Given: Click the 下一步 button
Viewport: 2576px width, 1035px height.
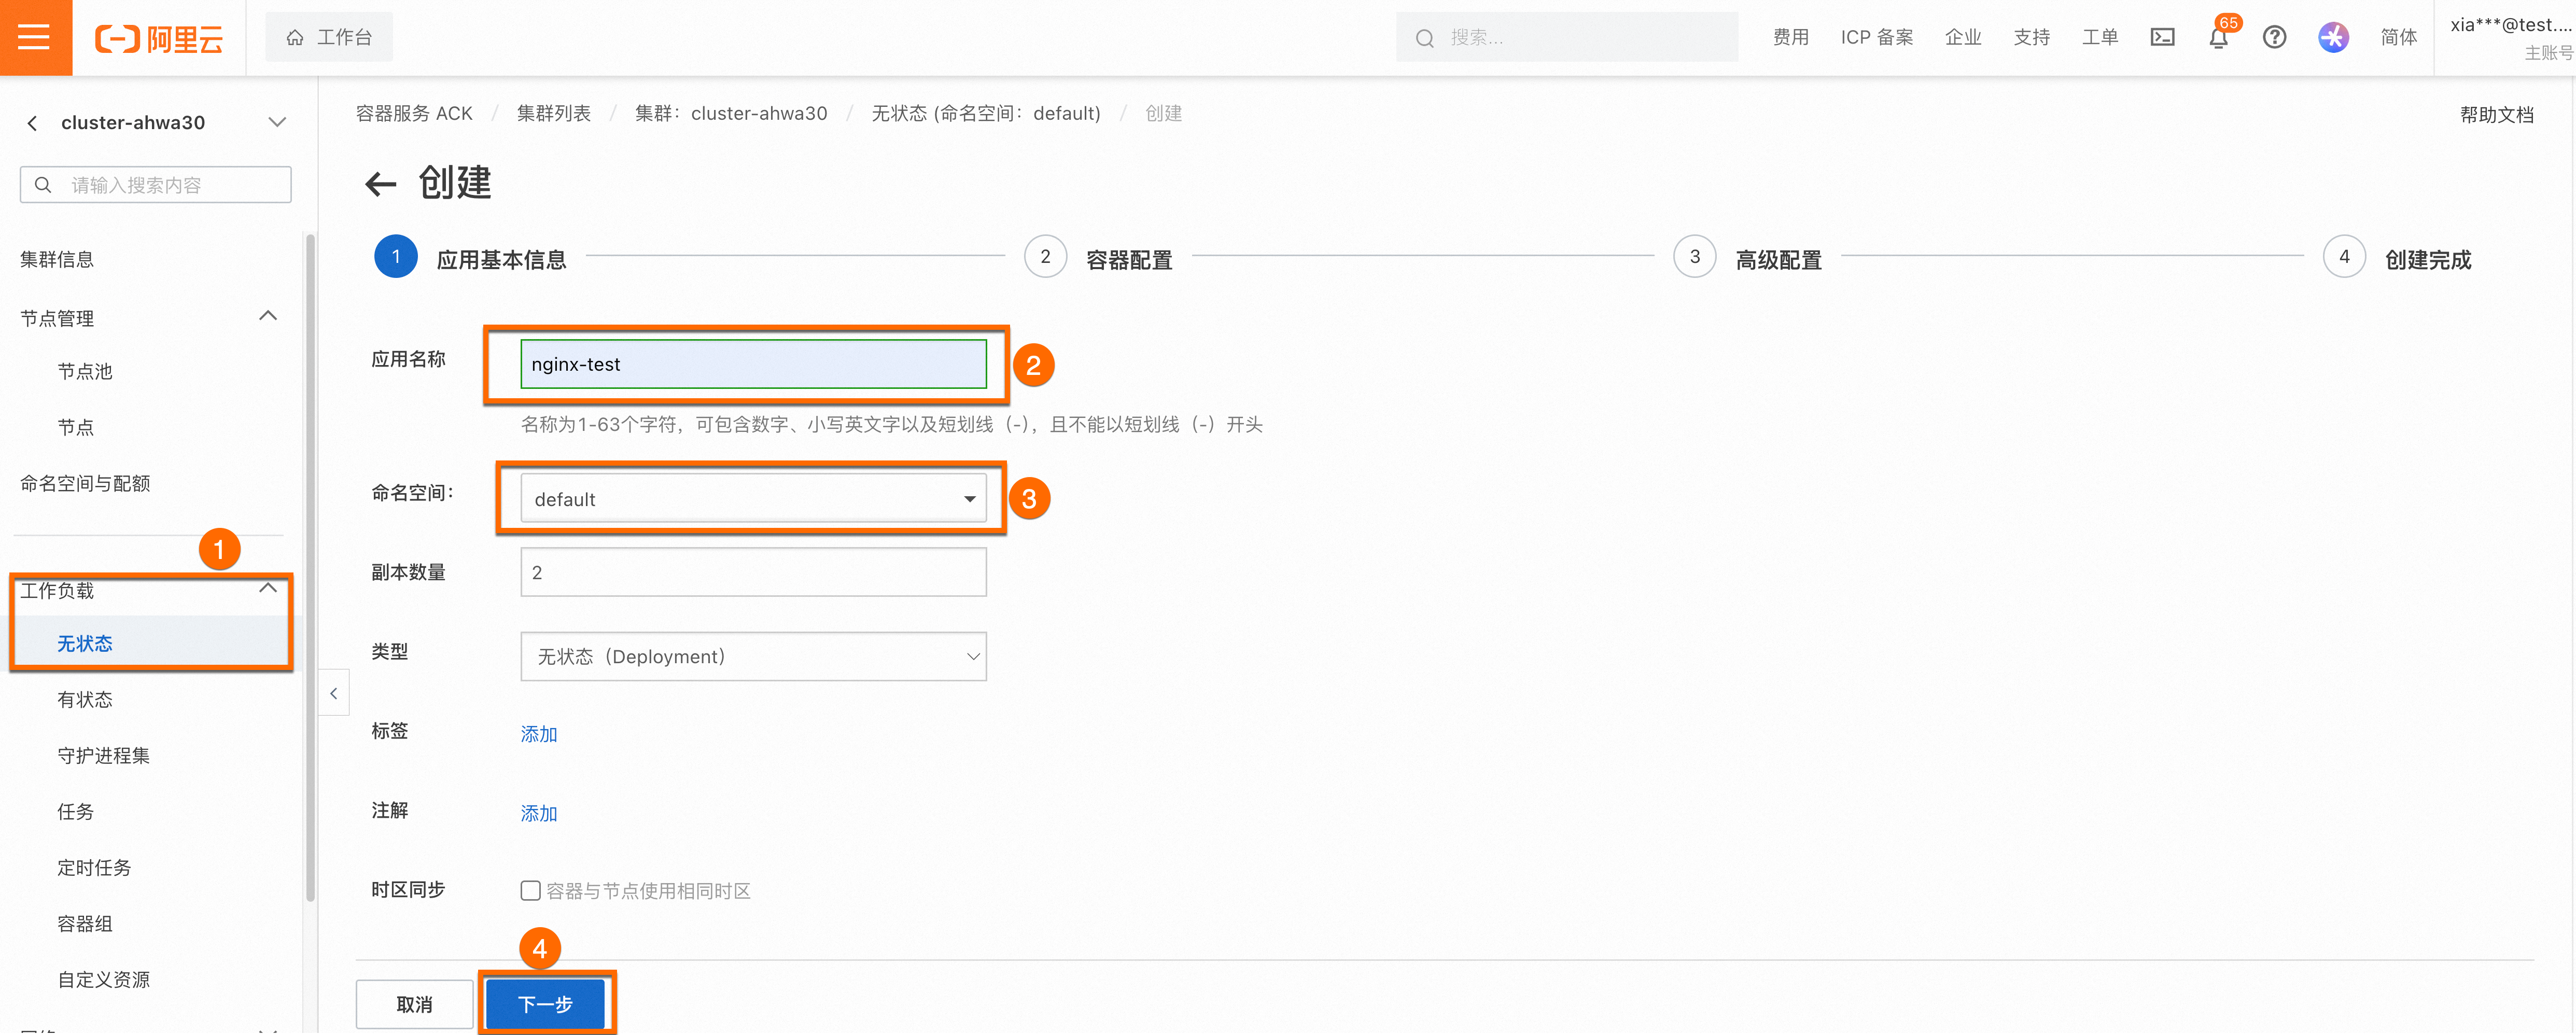Looking at the screenshot, I should click(545, 1003).
